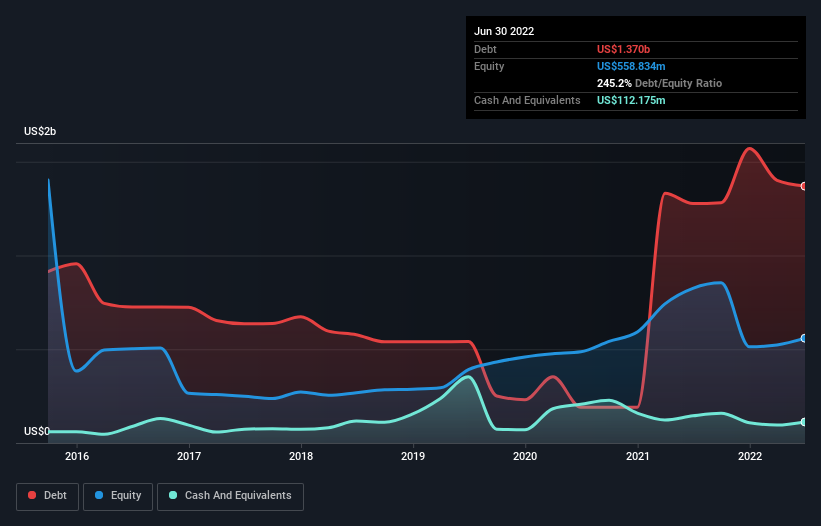Click the Equity row label in tooltip
The width and height of the screenshot is (821, 526).
tap(489, 66)
